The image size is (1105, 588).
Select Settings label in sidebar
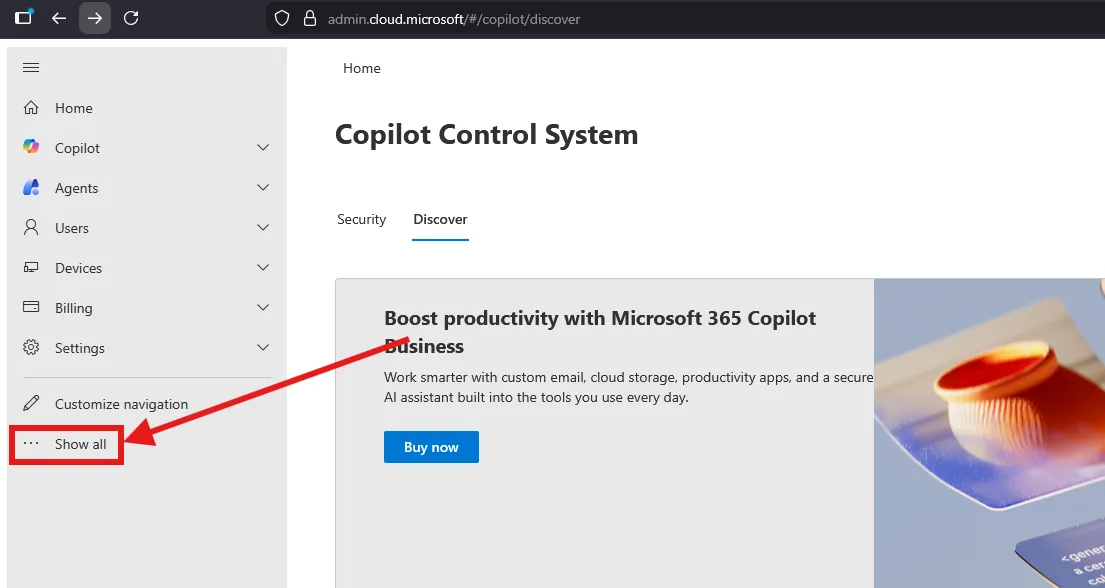click(x=80, y=348)
